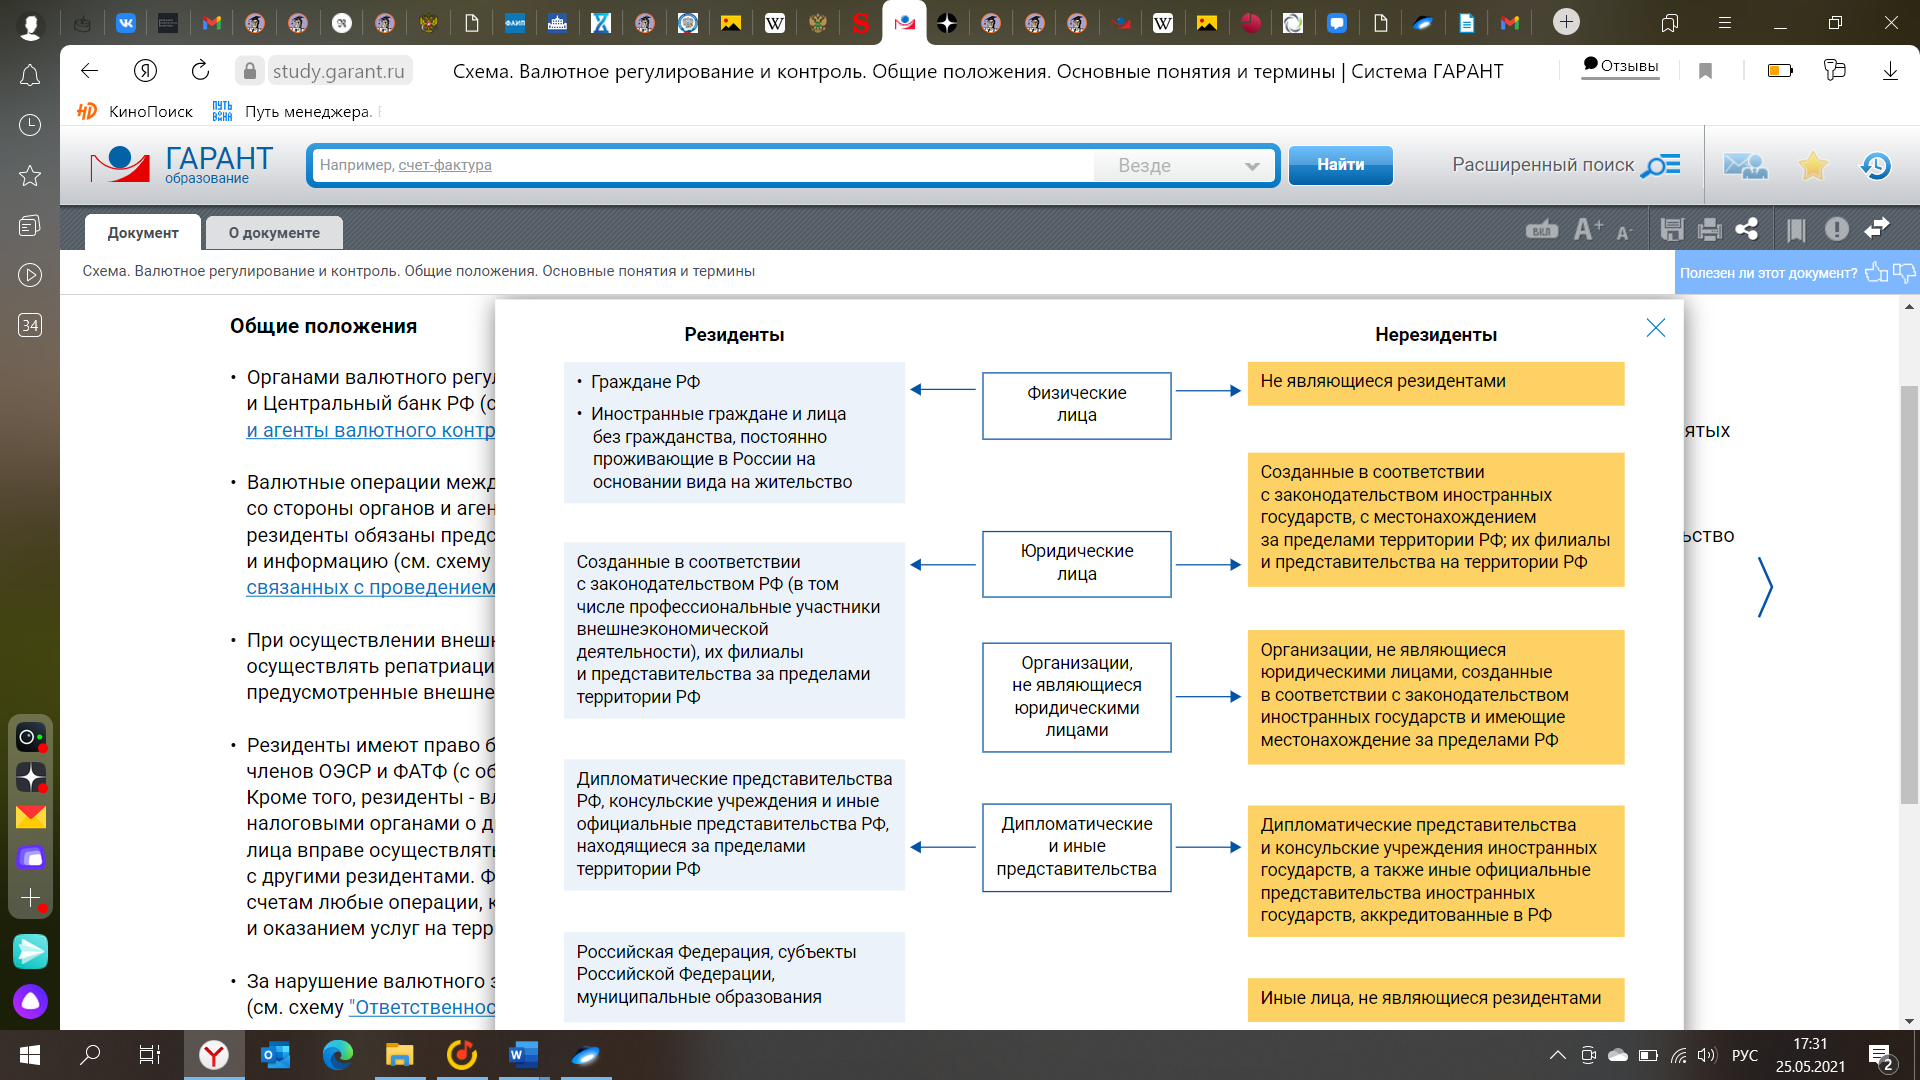
Task: Open the browser hamburger menu
Action: click(1725, 22)
